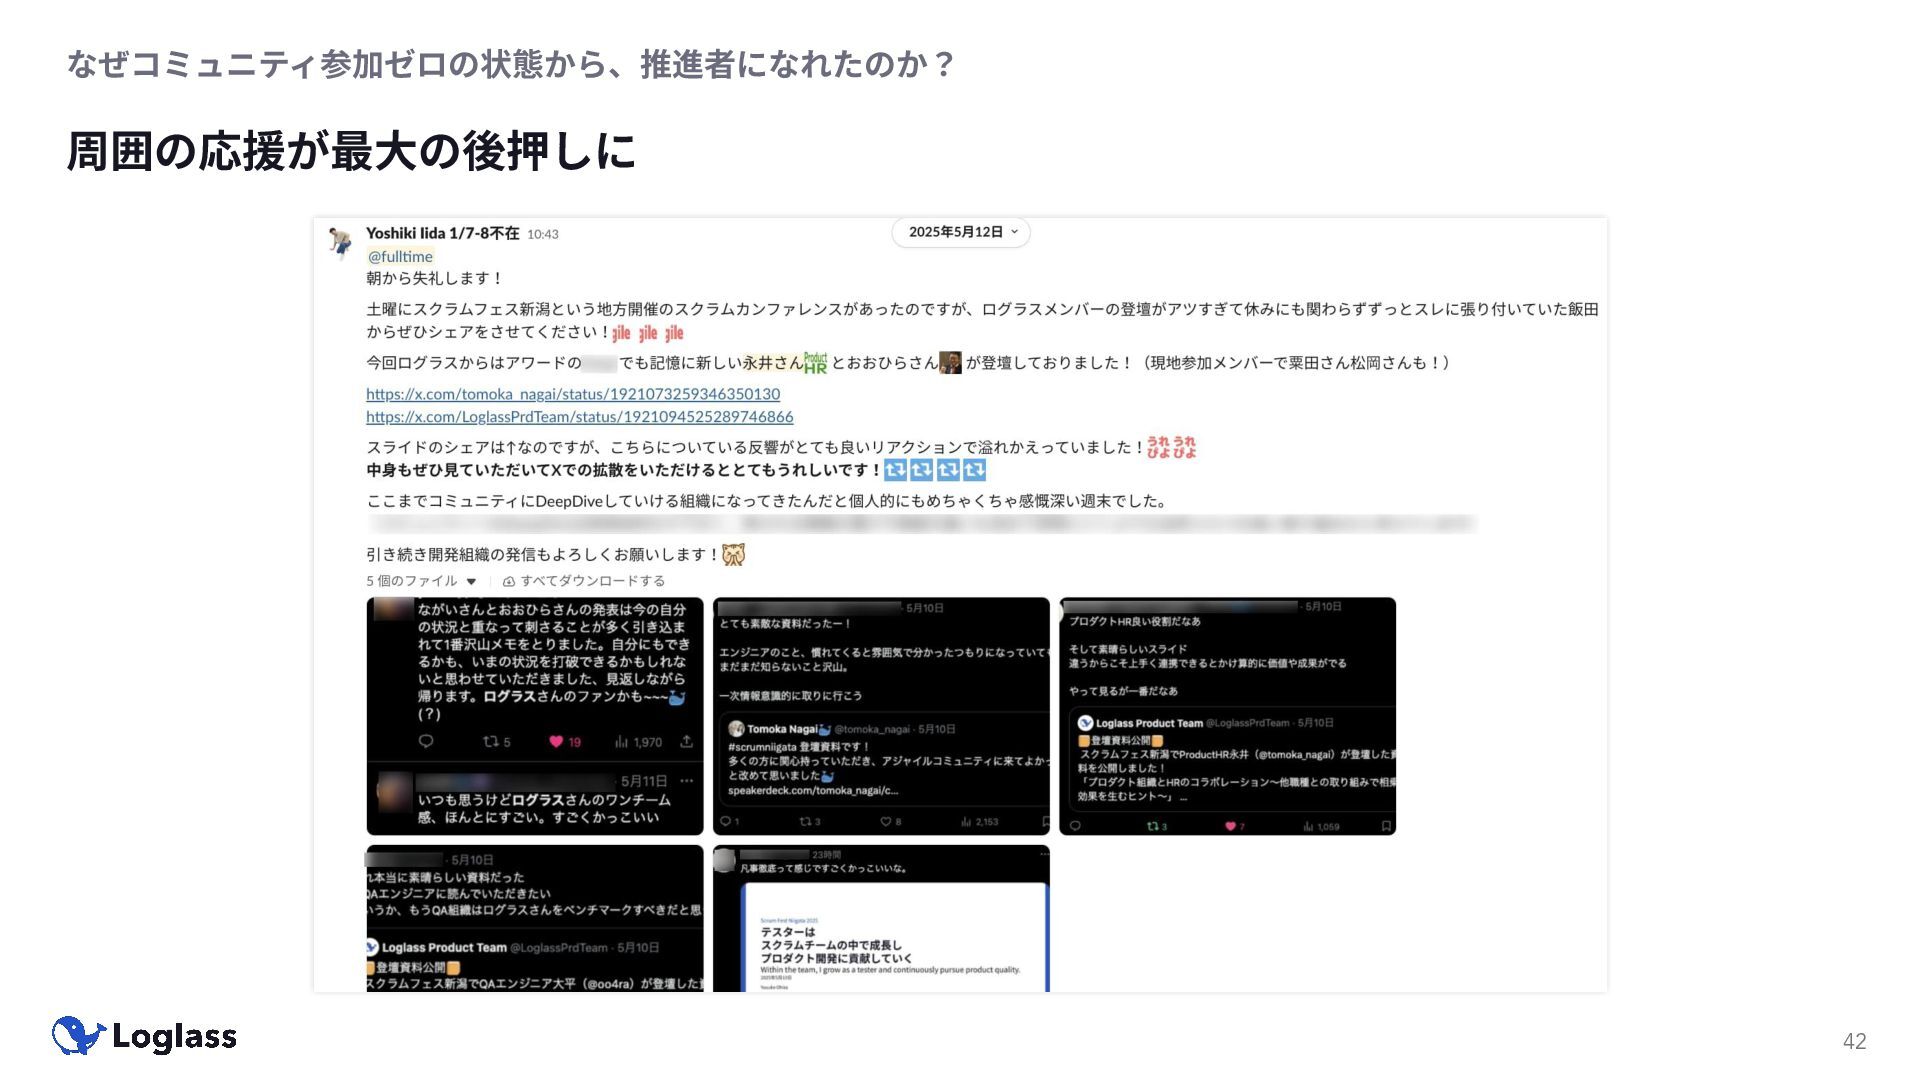Viewport: 1920px width, 1080px height.
Task: Click Yoshiki Iida's profile avatar
Action: pos(341,243)
